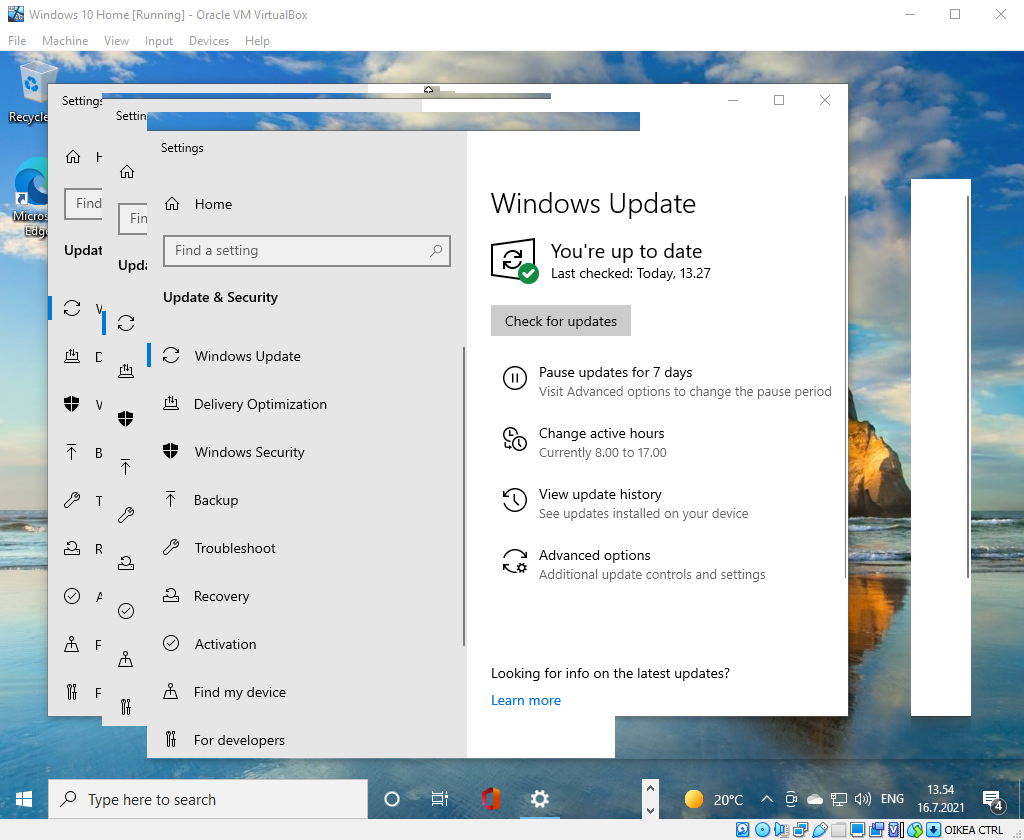Open network status tray icon

point(839,799)
